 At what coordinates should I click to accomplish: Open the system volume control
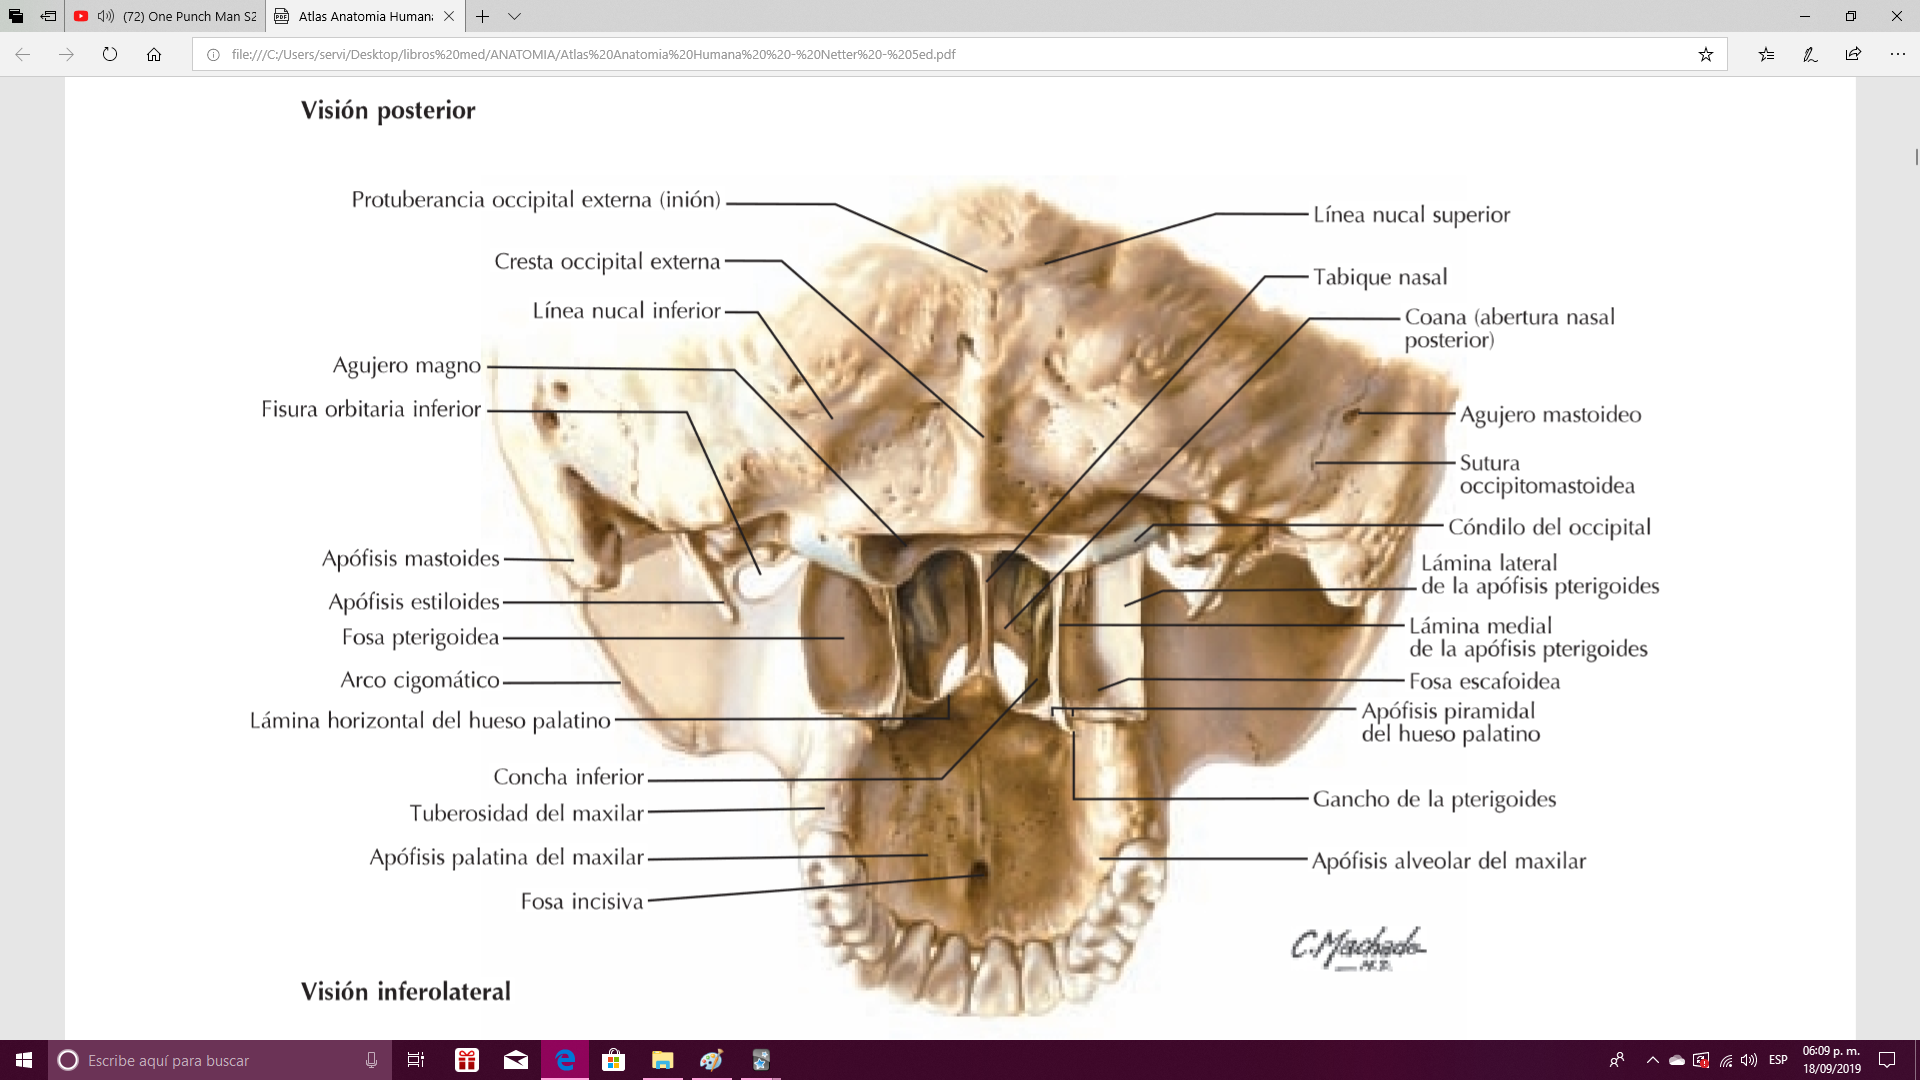(x=1749, y=1060)
